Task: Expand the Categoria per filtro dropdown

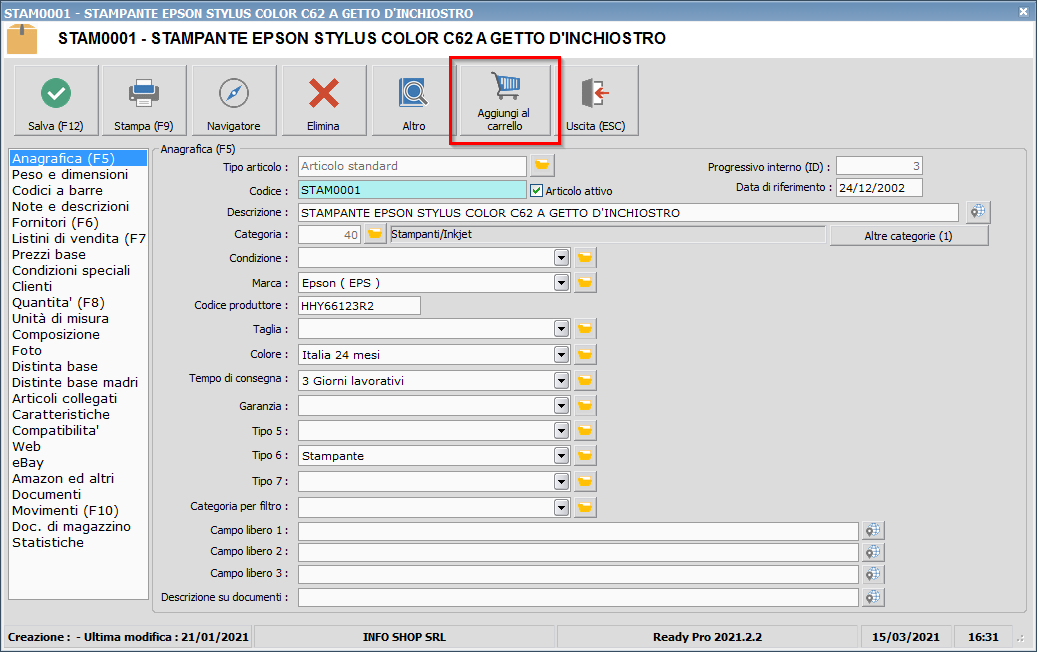Action: click(x=561, y=507)
